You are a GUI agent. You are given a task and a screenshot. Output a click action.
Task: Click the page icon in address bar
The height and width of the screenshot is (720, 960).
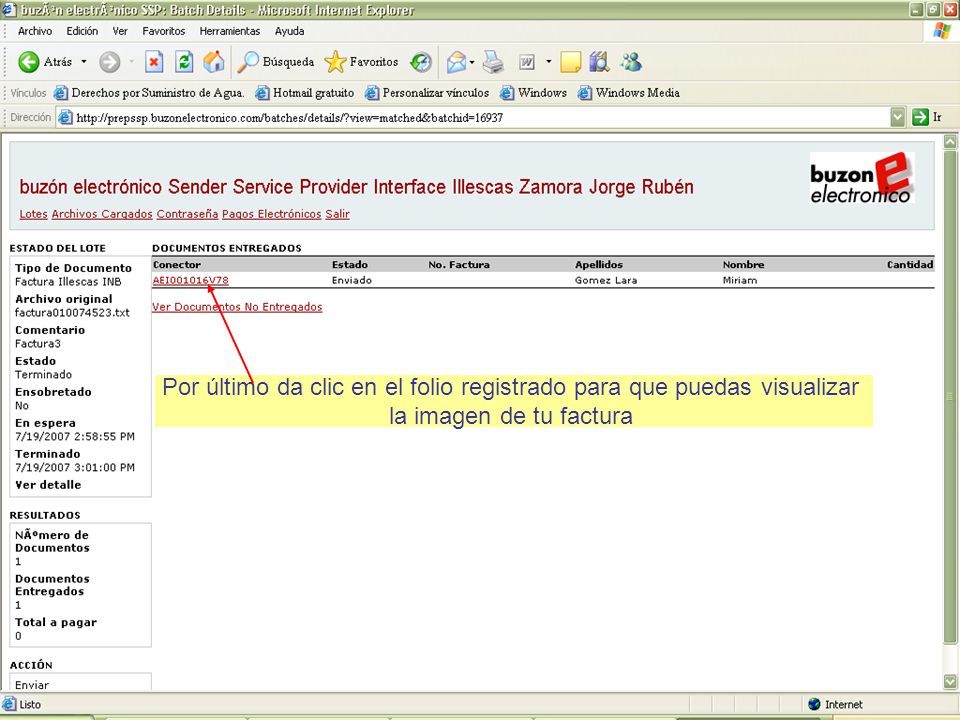click(65, 118)
